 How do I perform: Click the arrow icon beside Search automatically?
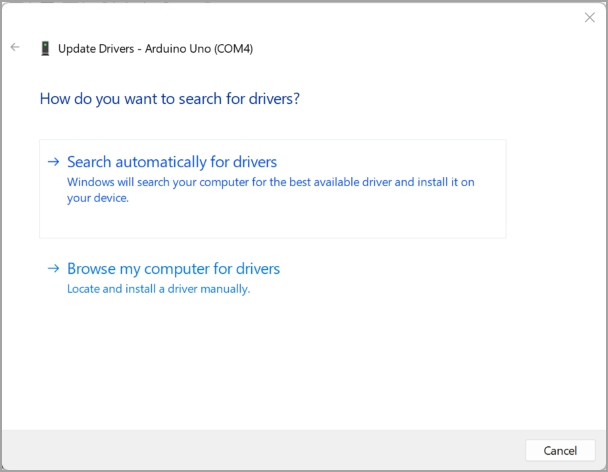click(53, 162)
